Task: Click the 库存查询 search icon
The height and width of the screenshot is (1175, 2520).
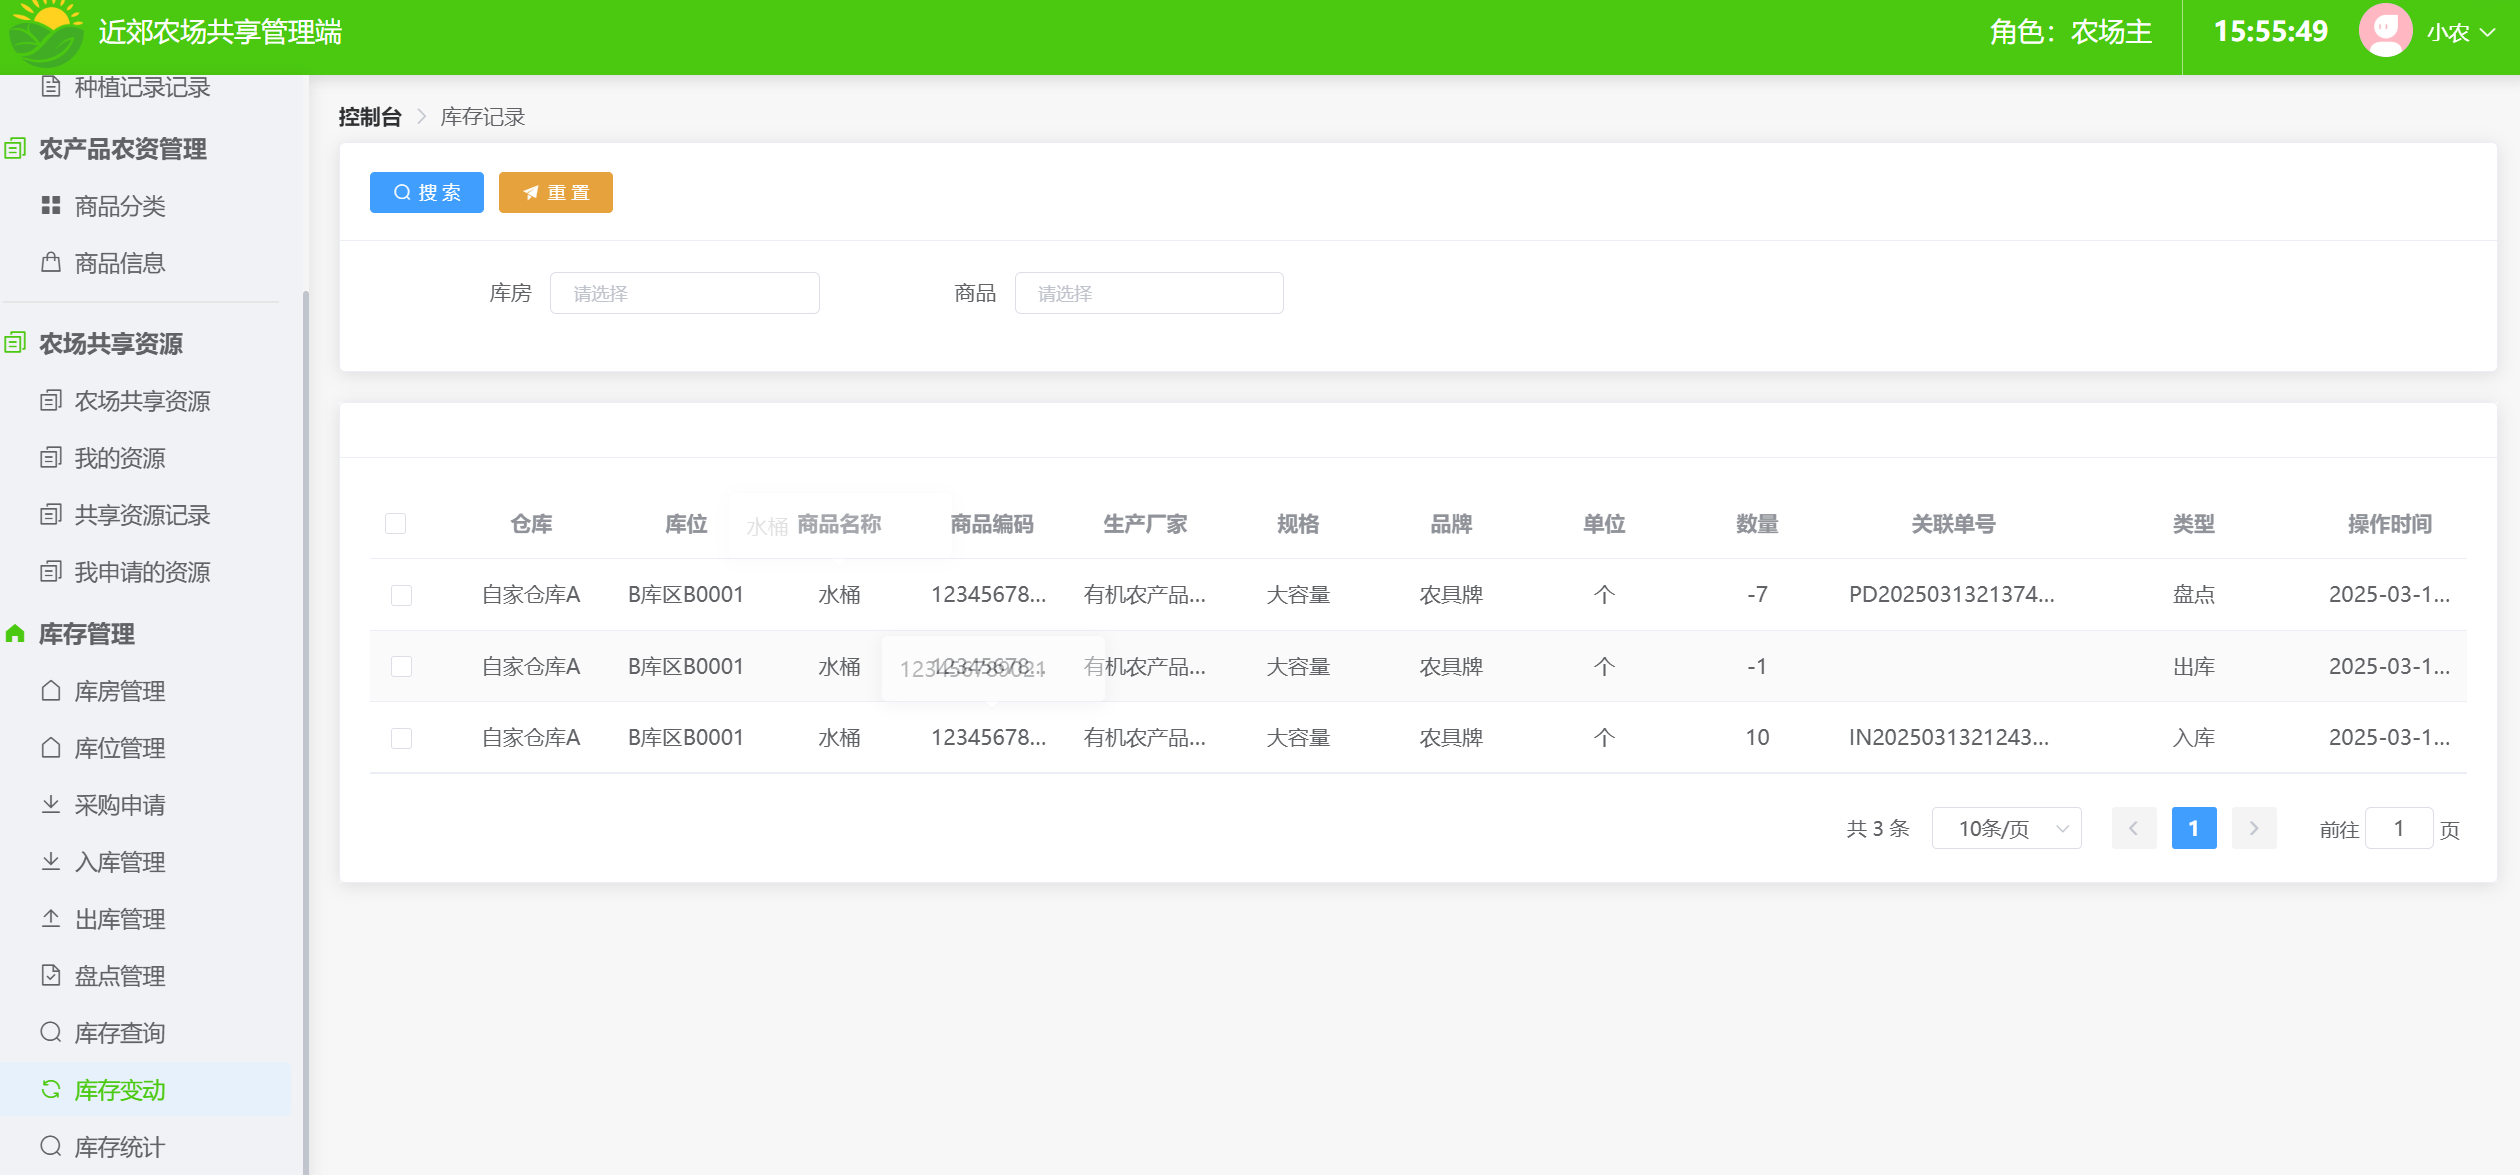Action: point(51,1033)
